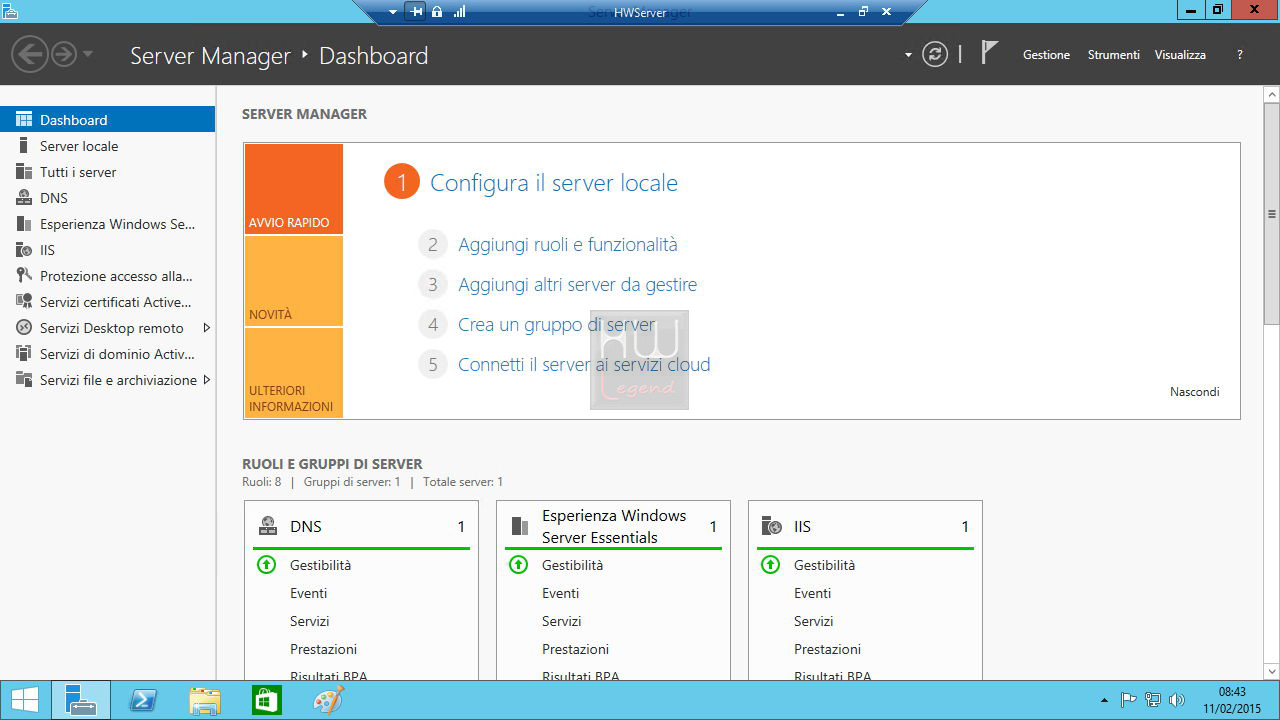Click Gestibilità in the DNS tile

click(321, 565)
